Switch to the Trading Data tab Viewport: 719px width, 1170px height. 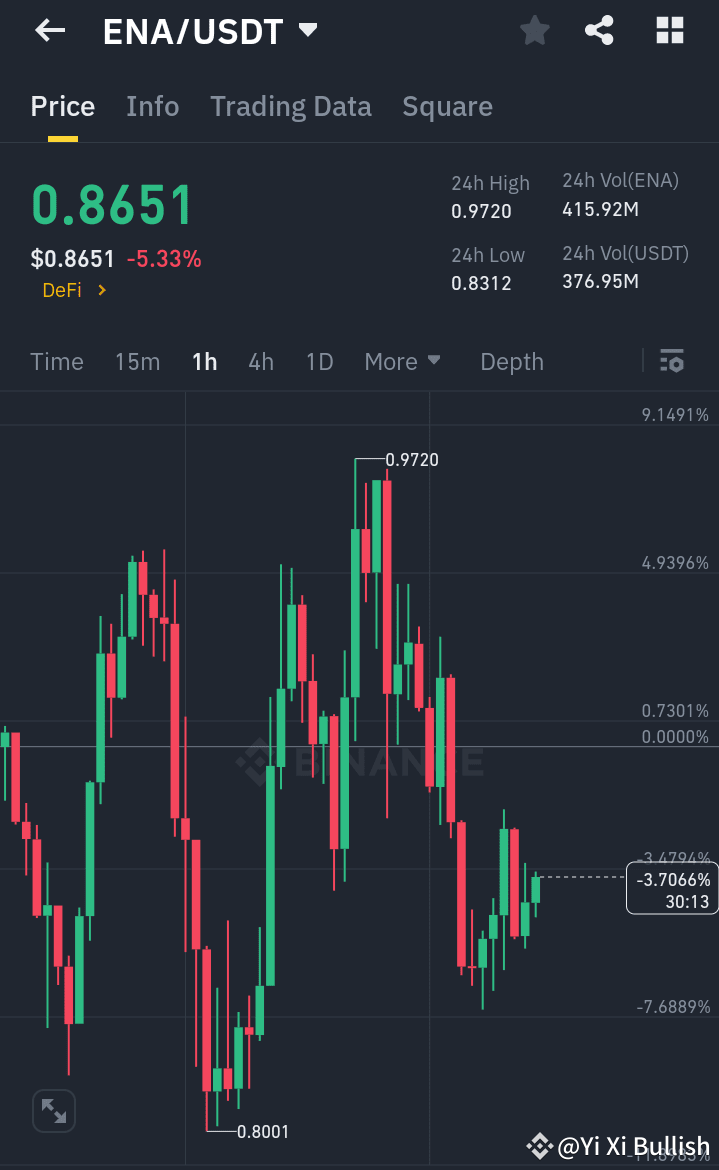click(290, 106)
